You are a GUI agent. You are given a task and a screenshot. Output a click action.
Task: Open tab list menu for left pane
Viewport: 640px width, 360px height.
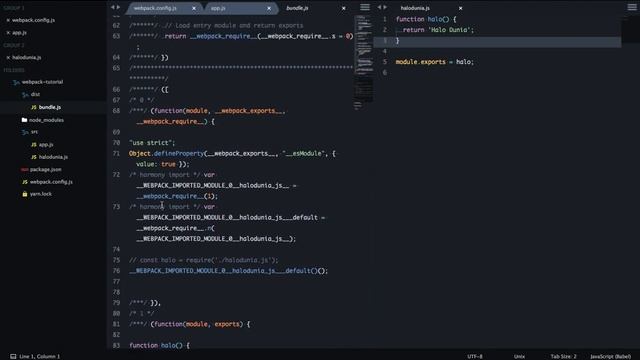click(365, 7)
